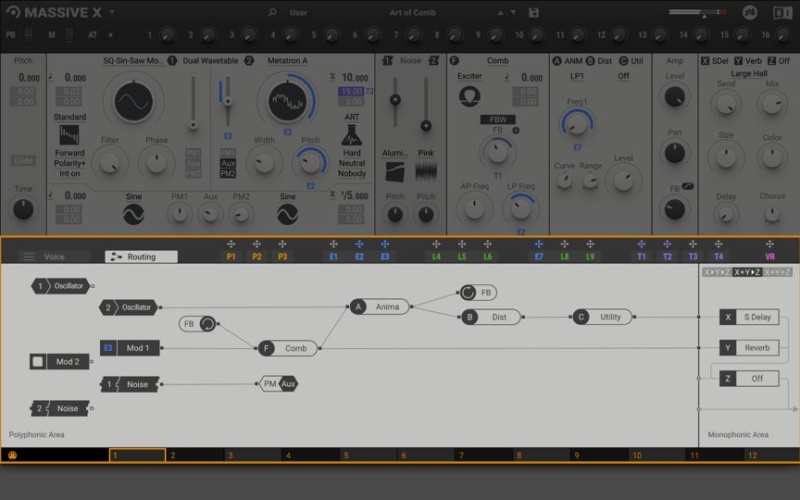The width and height of the screenshot is (800, 500).
Task: Toggle the view layout icon at top right
Action: 782,12
